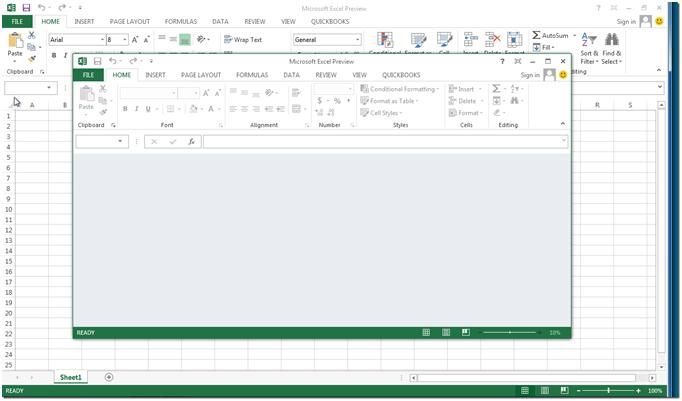Click the Sort & Filter icon
This screenshot has width=682, height=401.
(588, 40)
